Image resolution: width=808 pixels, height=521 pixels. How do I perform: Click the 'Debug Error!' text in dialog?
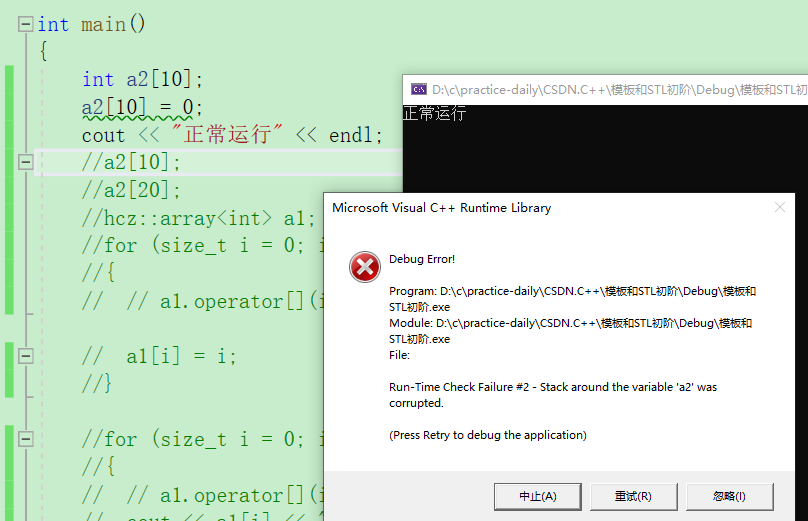422,259
